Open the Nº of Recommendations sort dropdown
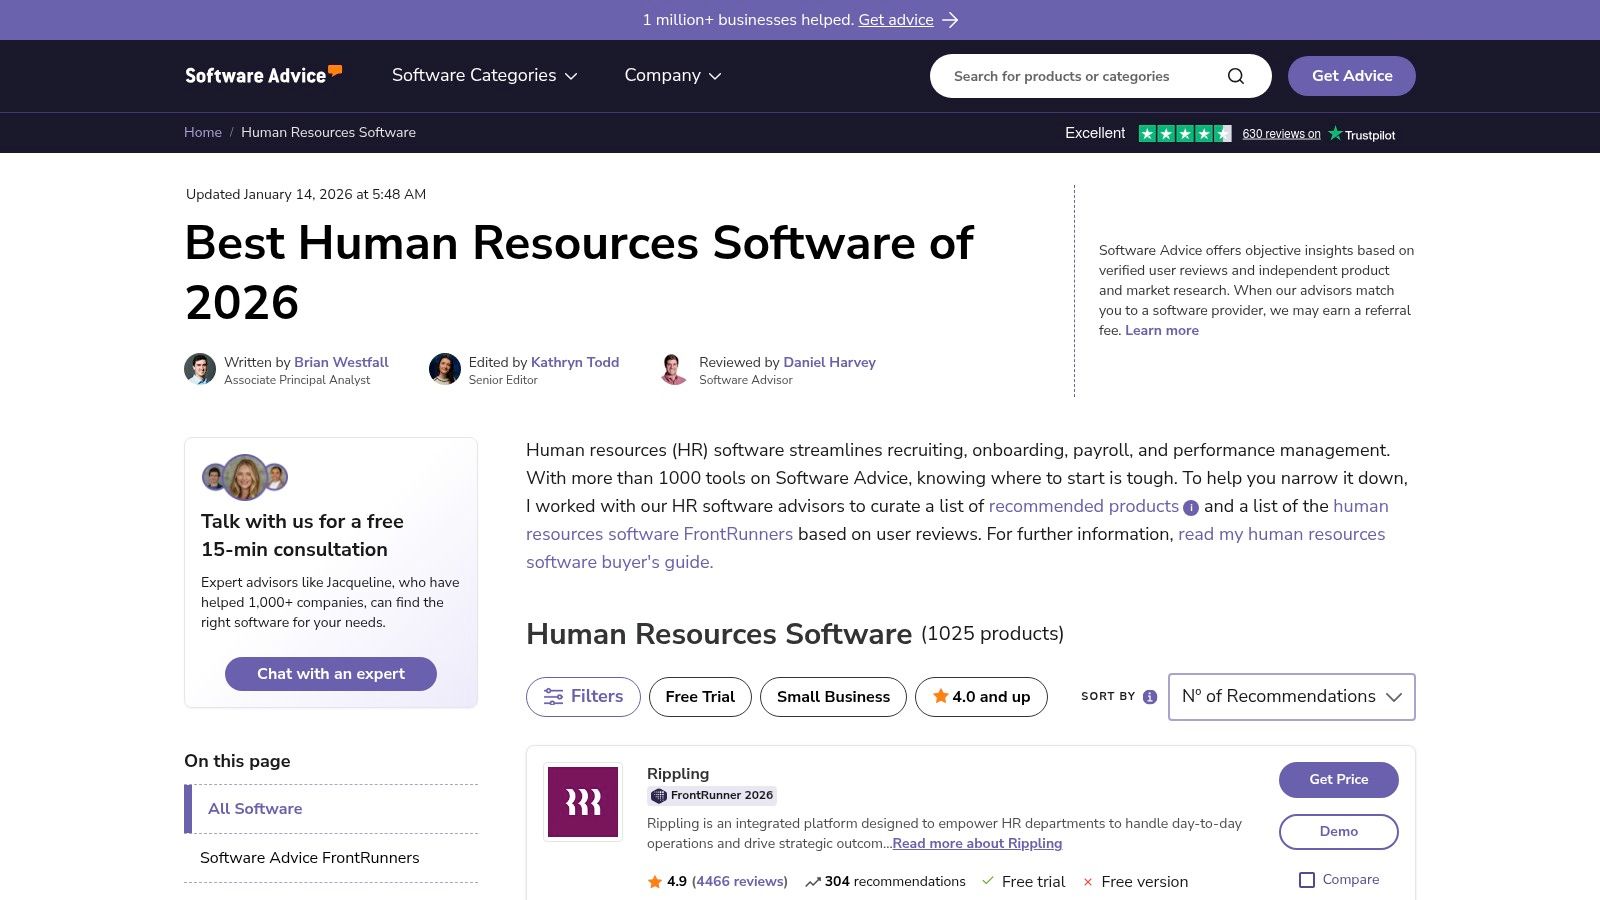 click(x=1291, y=697)
